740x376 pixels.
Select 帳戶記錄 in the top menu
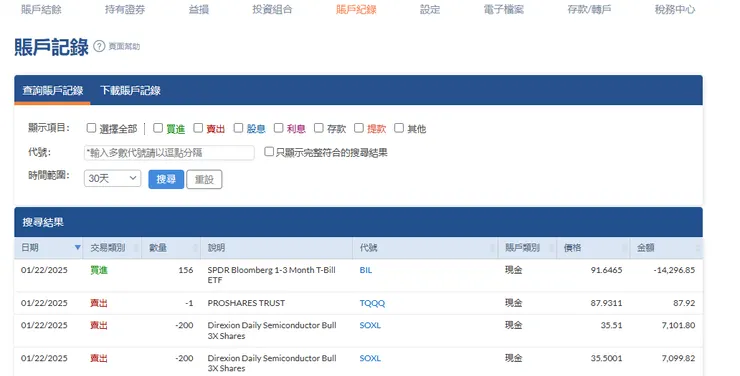356,9
